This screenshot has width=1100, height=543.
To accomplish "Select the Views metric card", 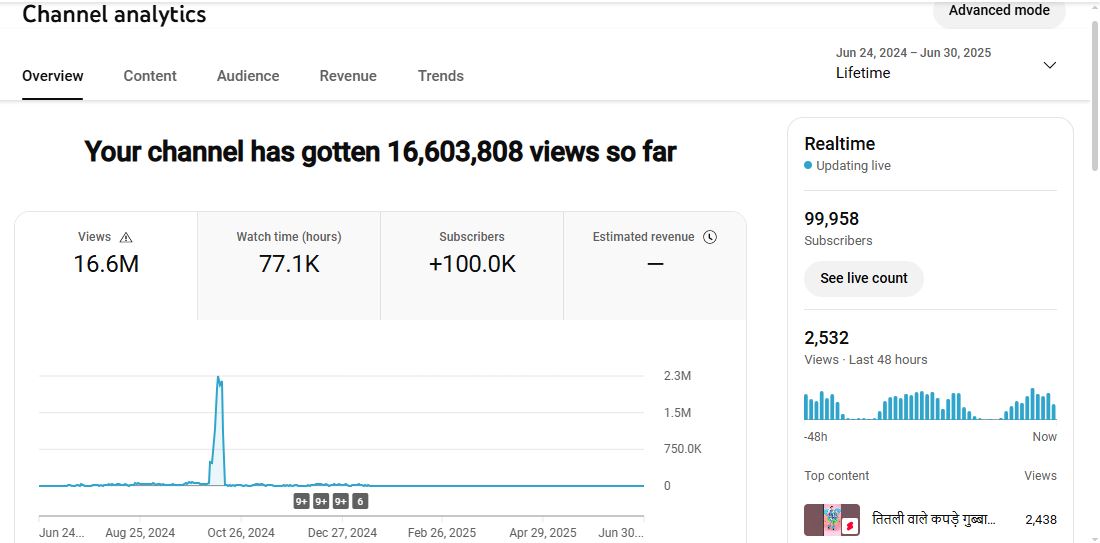I will [106, 266].
